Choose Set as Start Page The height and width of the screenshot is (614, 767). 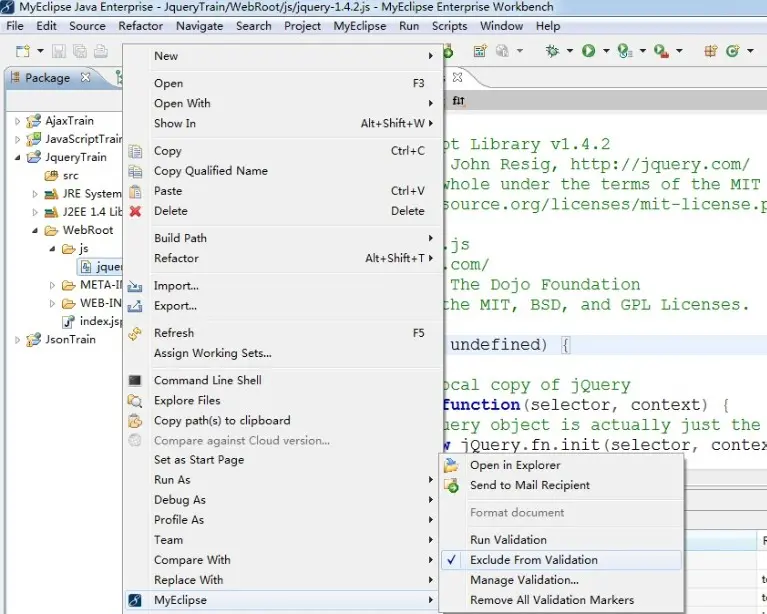(283, 460)
